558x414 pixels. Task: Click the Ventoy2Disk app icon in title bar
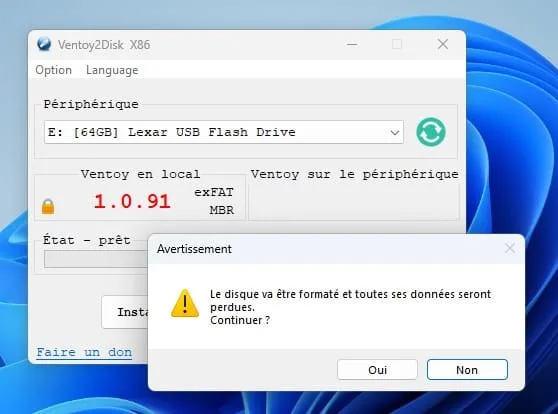coord(44,44)
